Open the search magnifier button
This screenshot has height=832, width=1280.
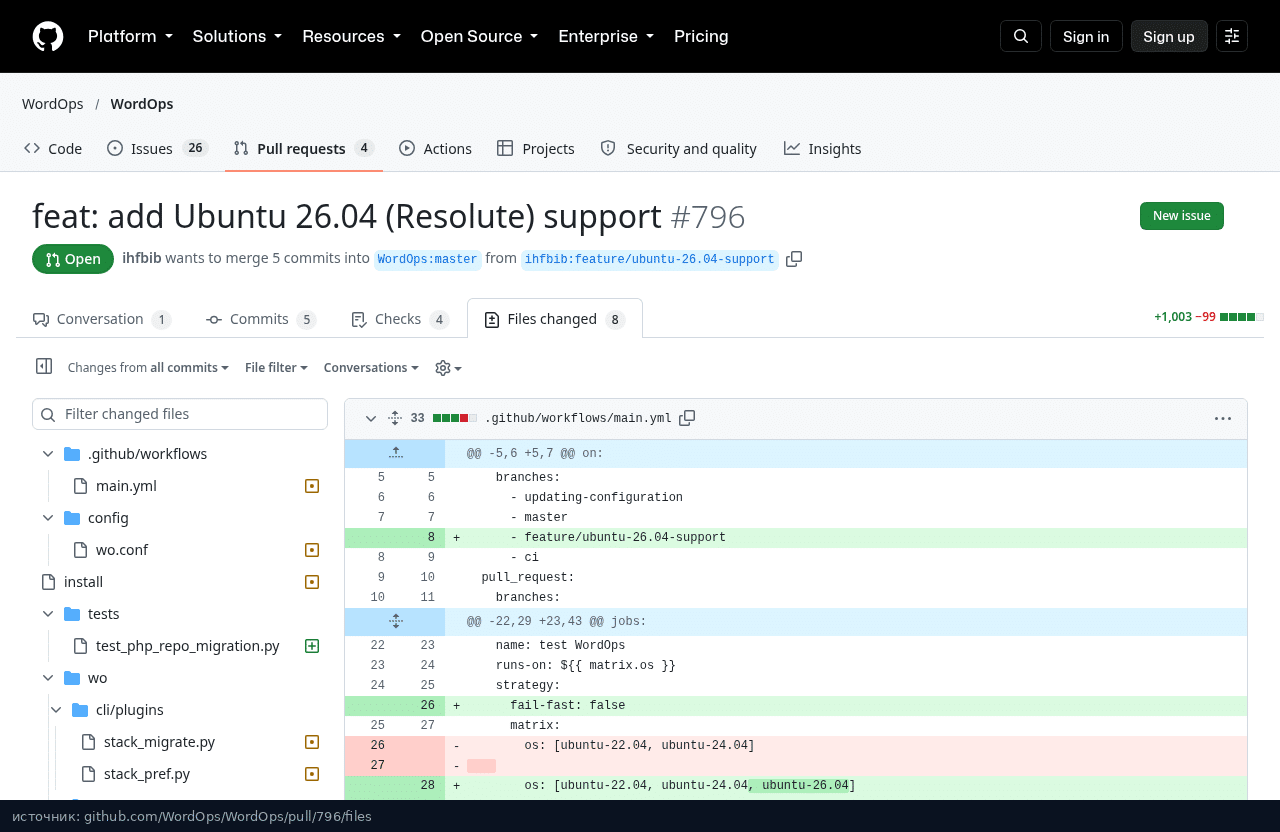pyautogui.click(x=1021, y=36)
